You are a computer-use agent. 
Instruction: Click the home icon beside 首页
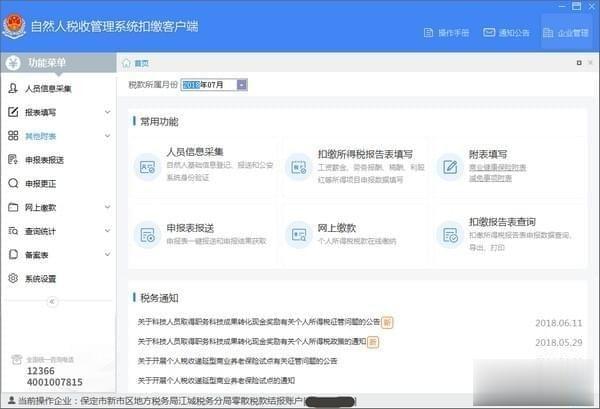[126, 63]
